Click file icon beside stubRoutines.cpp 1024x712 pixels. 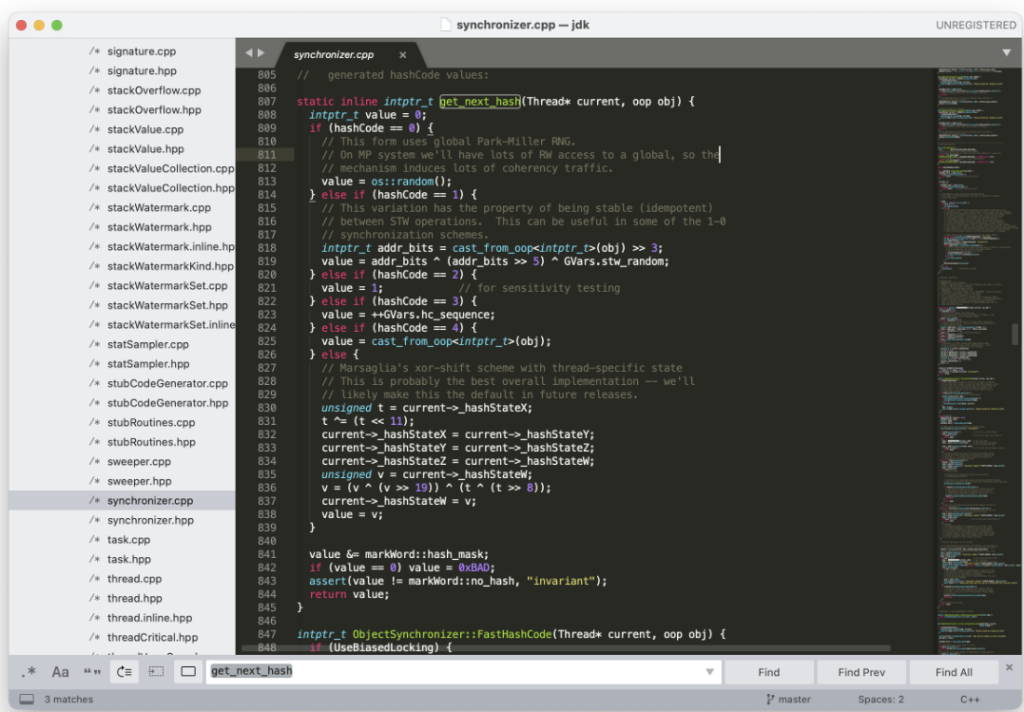pos(95,423)
